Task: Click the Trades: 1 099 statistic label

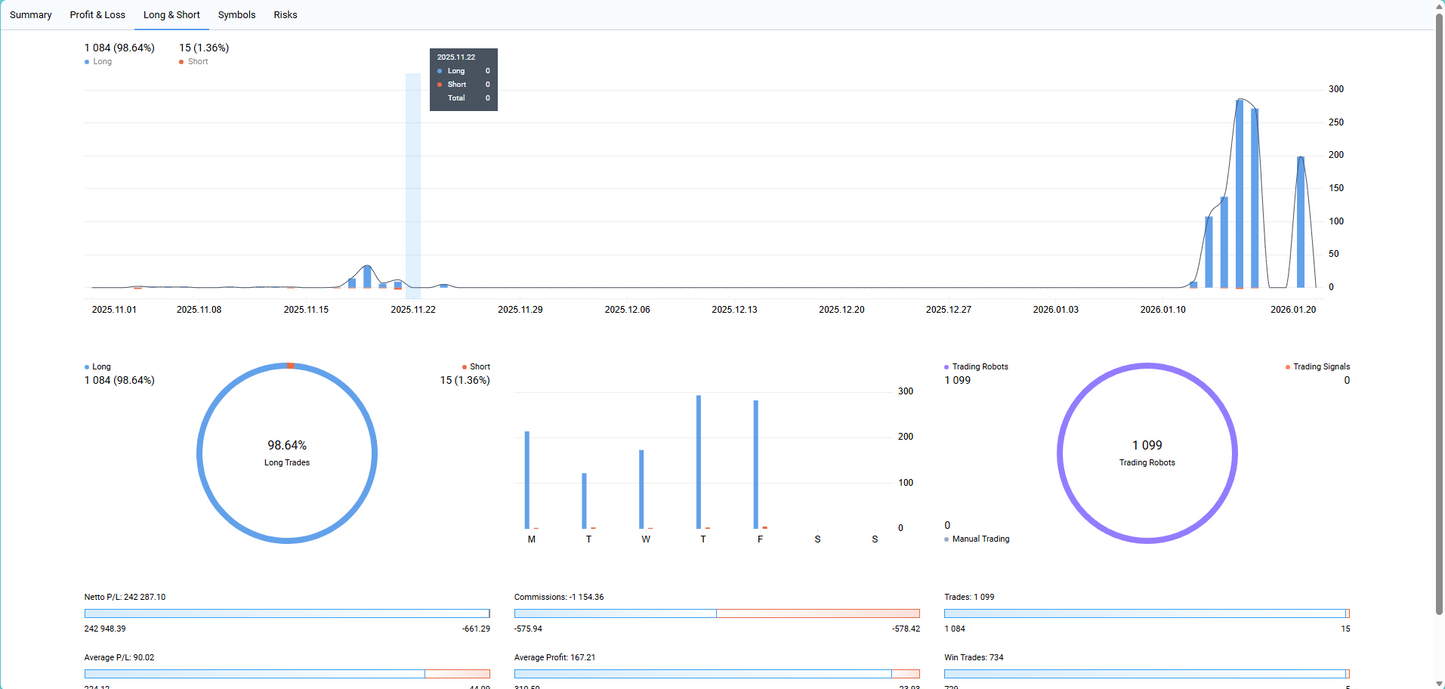Action: (x=968, y=596)
